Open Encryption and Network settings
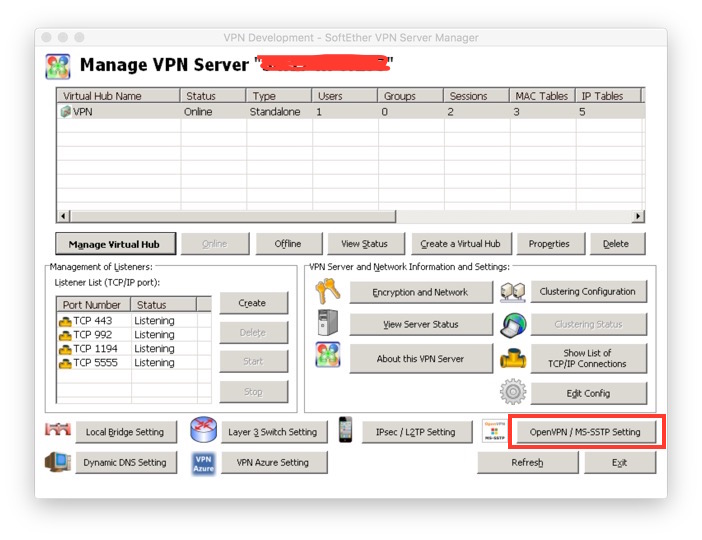Image resolution: width=702 pixels, height=540 pixels. tap(420, 292)
